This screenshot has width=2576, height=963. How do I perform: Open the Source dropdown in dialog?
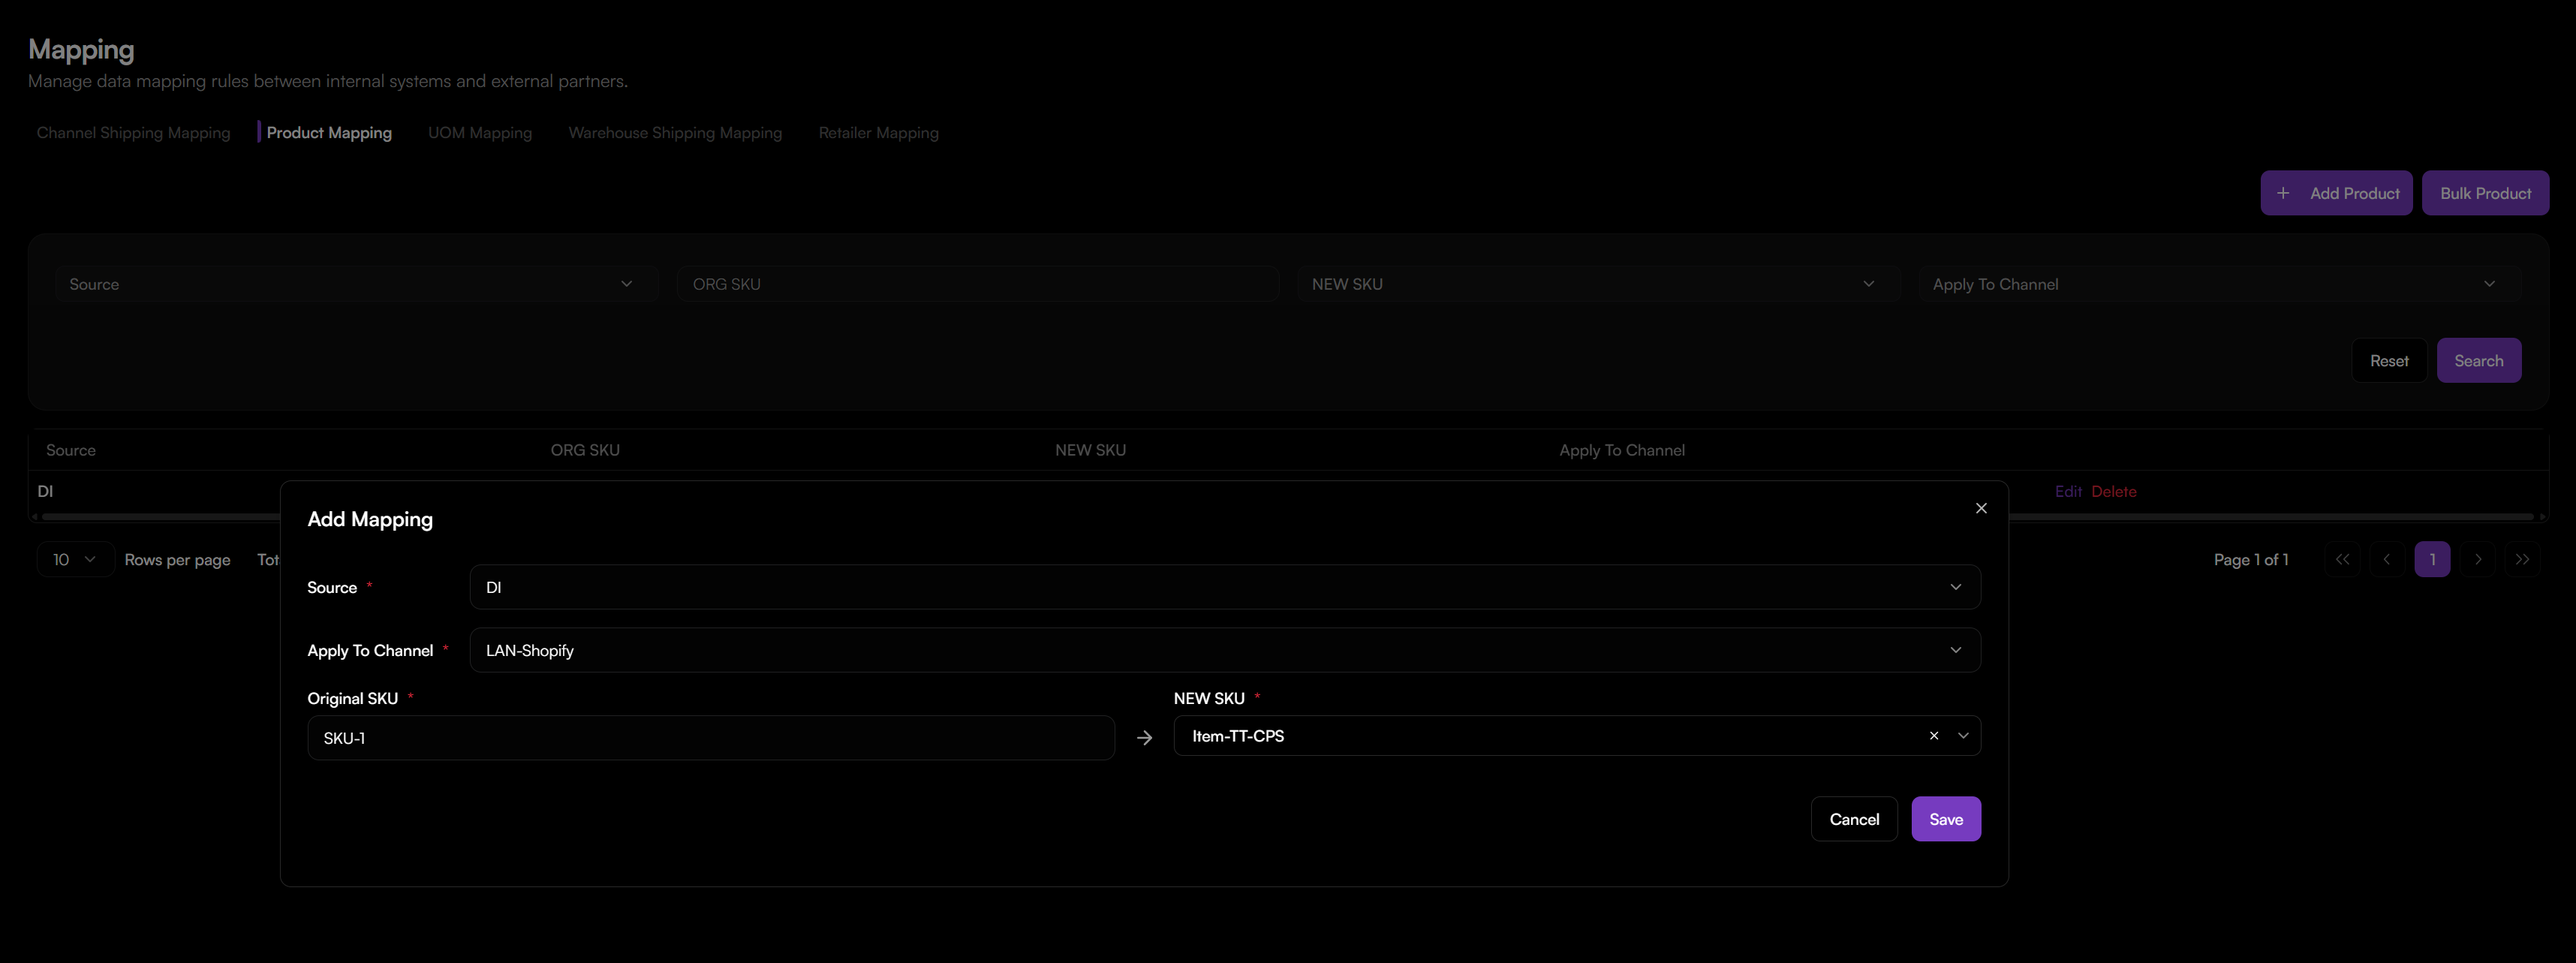pyautogui.click(x=1224, y=587)
